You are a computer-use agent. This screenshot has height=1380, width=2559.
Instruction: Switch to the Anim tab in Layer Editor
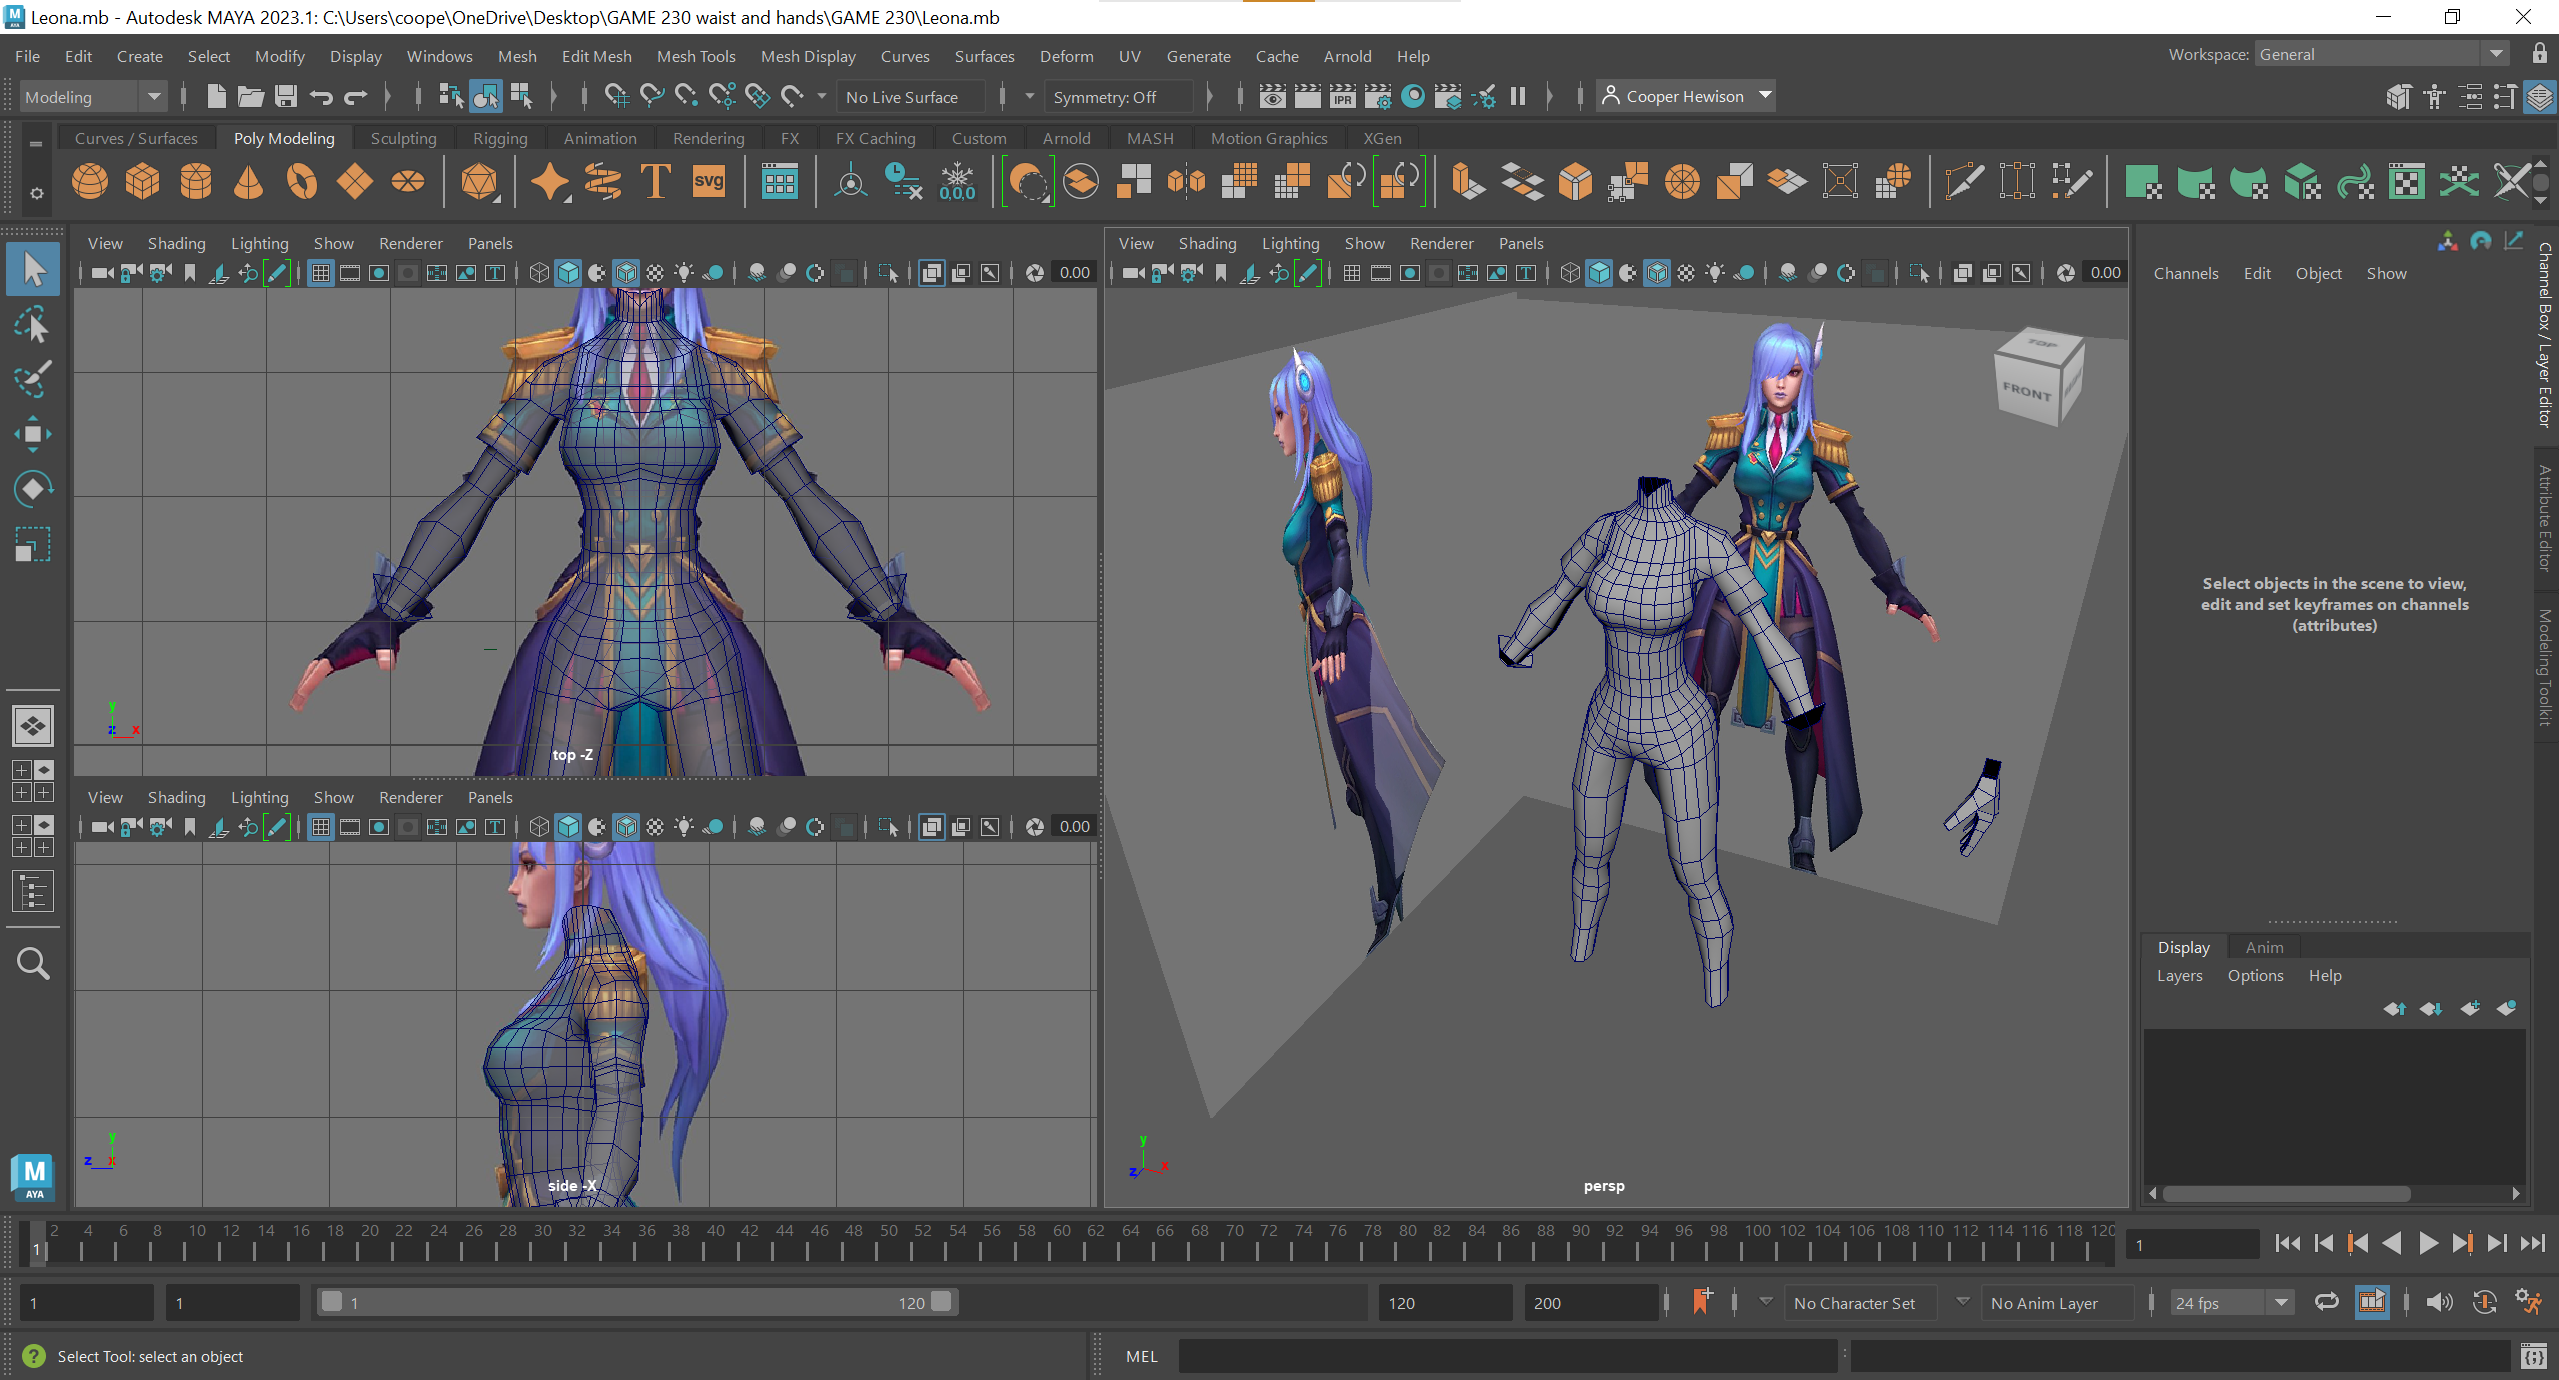point(2264,947)
